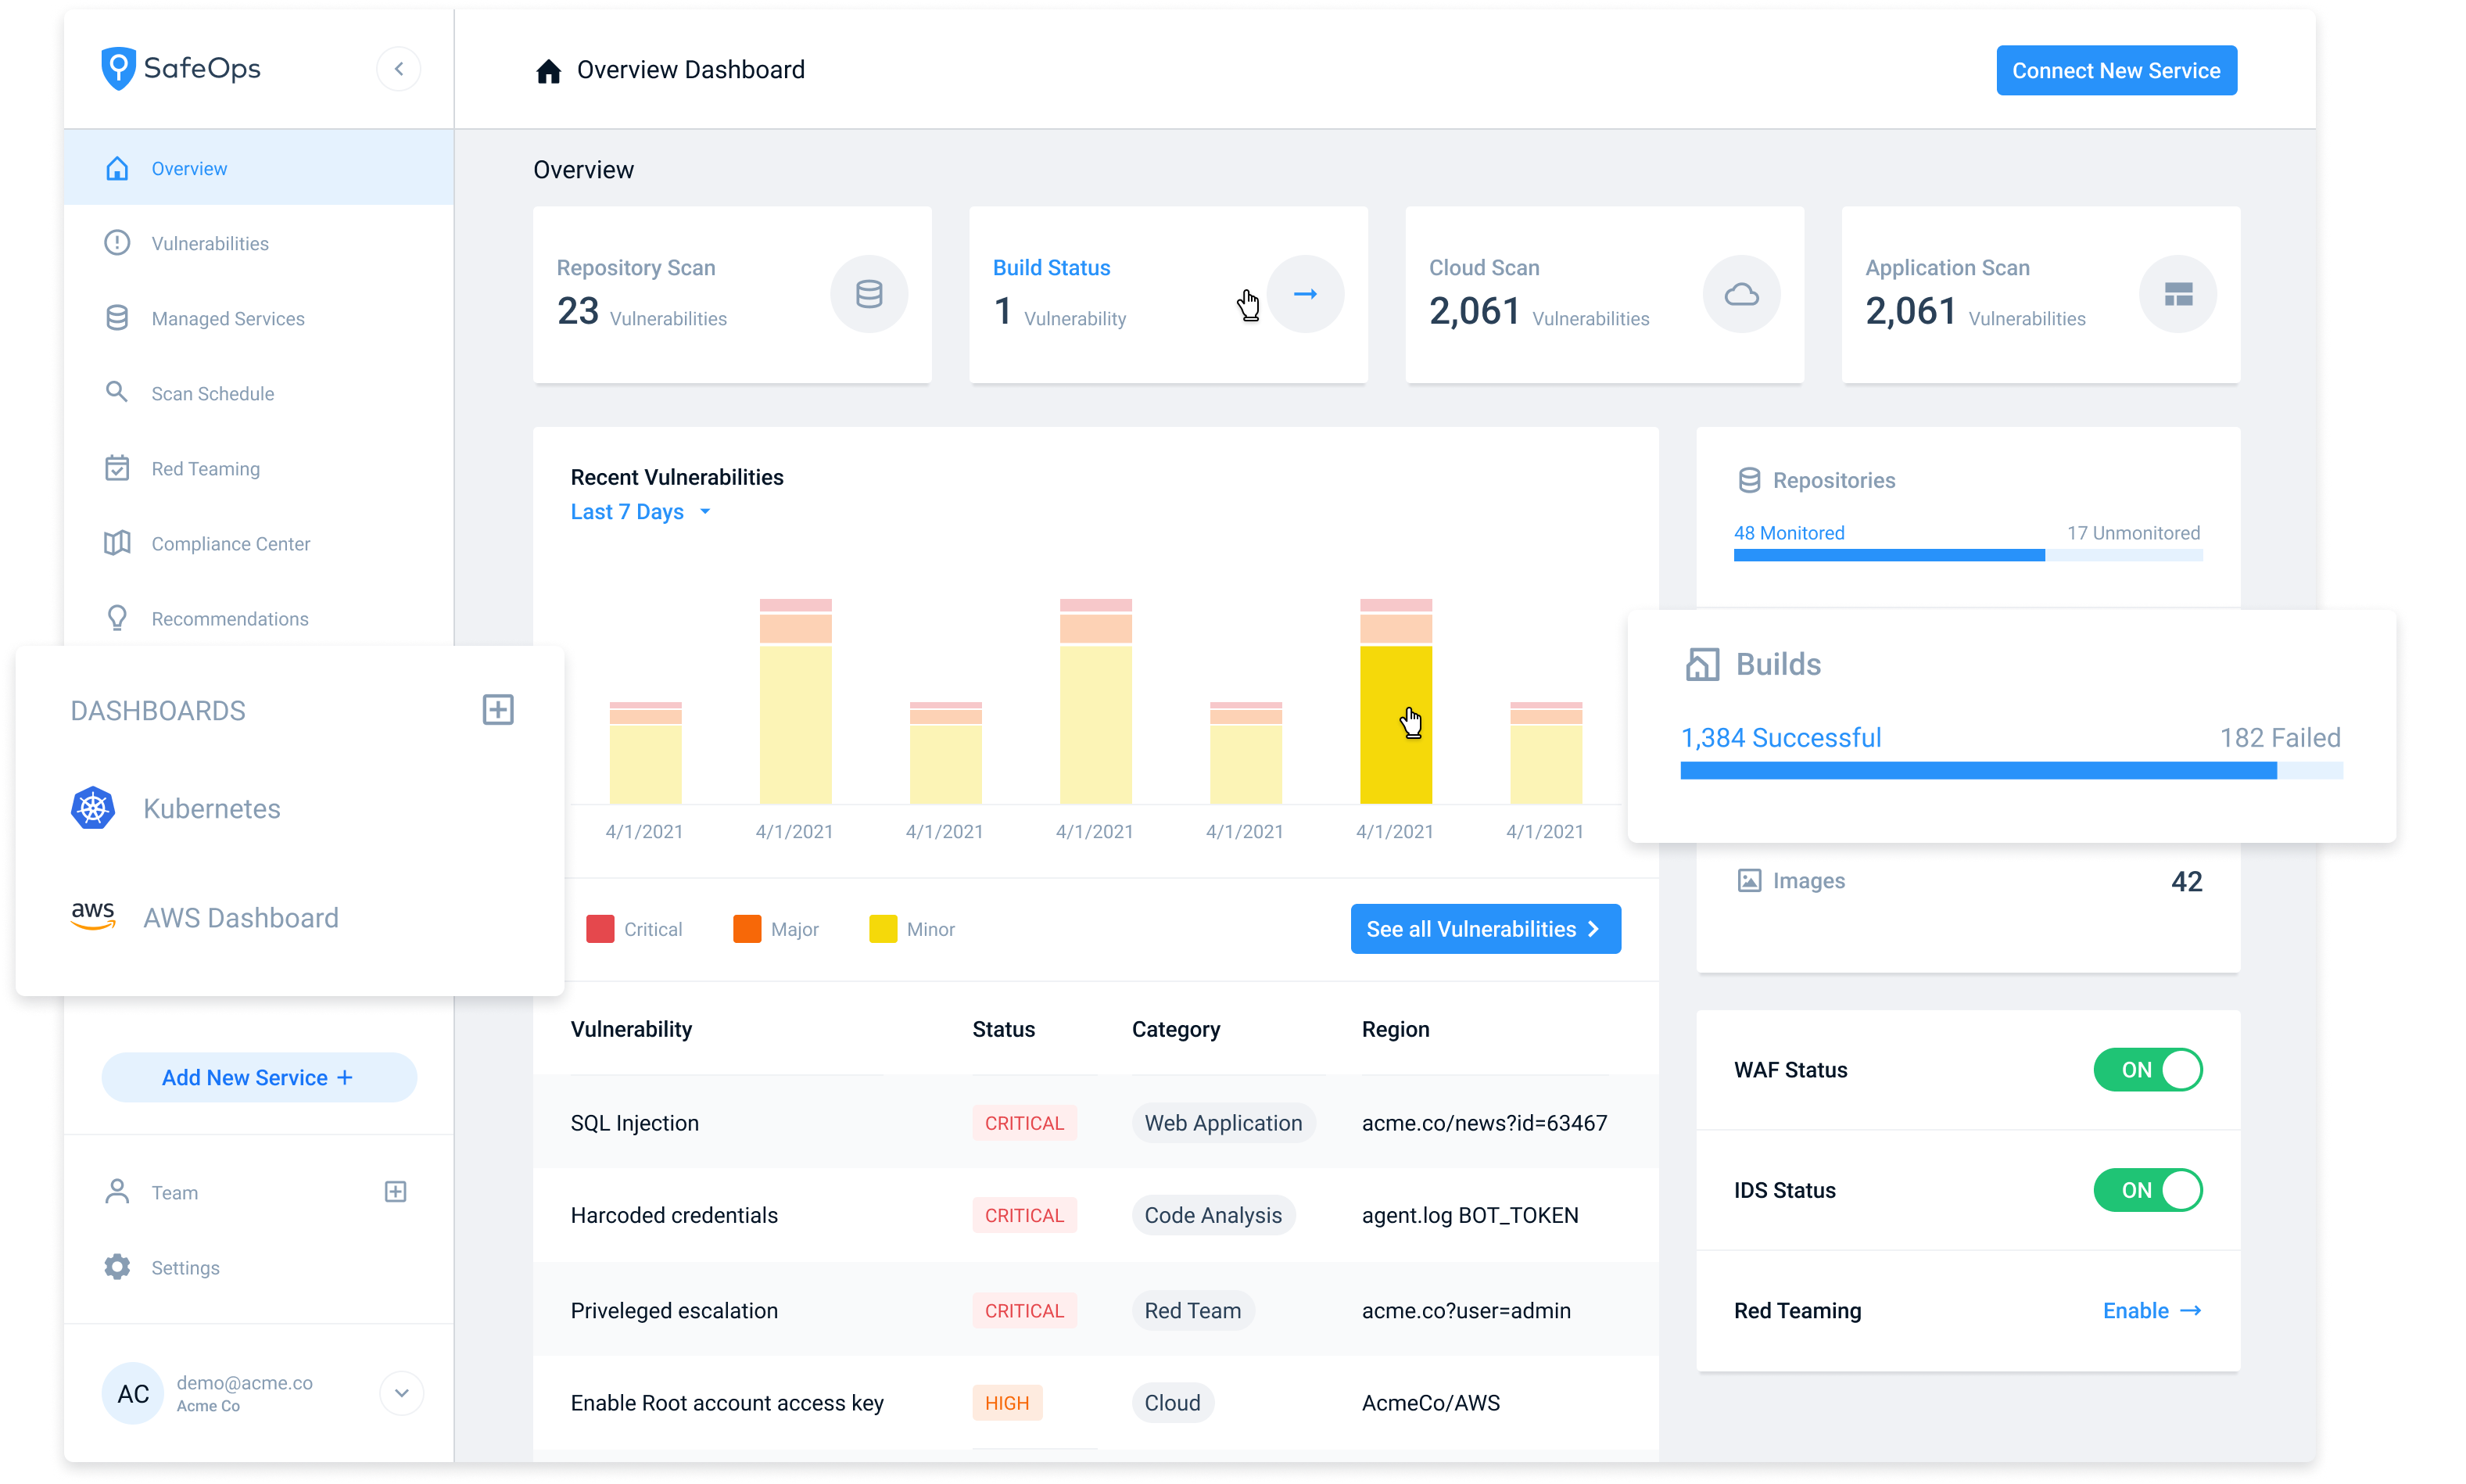
Task: Open the Kubernetes dashboard icon
Action: (x=92, y=808)
